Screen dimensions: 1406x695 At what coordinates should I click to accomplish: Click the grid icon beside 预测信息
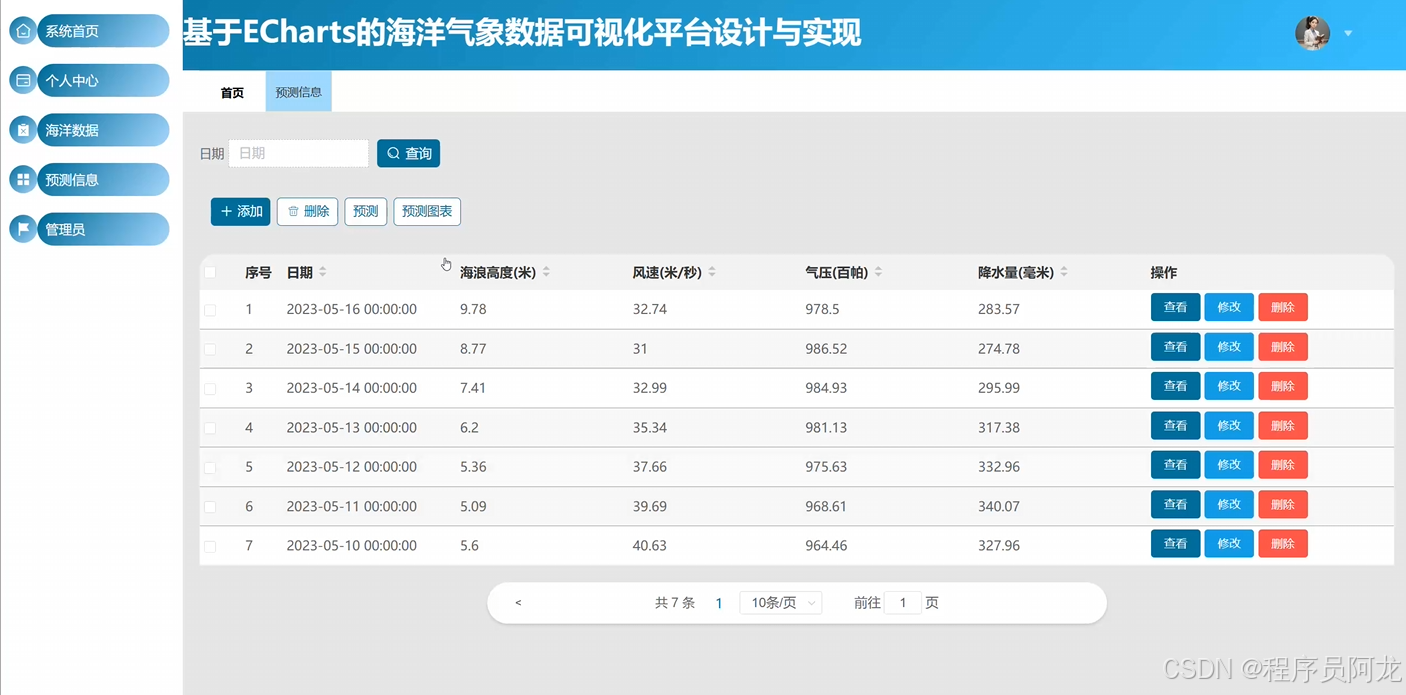point(23,180)
